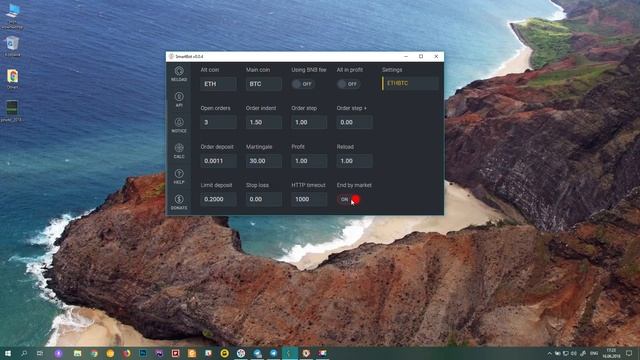Click the Open orders input field
The height and width of the screenshot is (360, 640).
[x=218, y=122]
